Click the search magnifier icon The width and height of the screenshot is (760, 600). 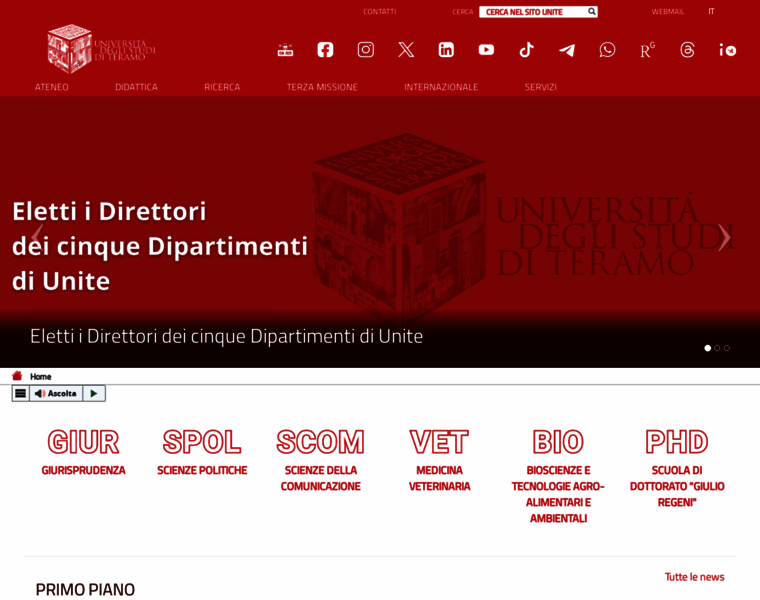(x=591, y=11)
